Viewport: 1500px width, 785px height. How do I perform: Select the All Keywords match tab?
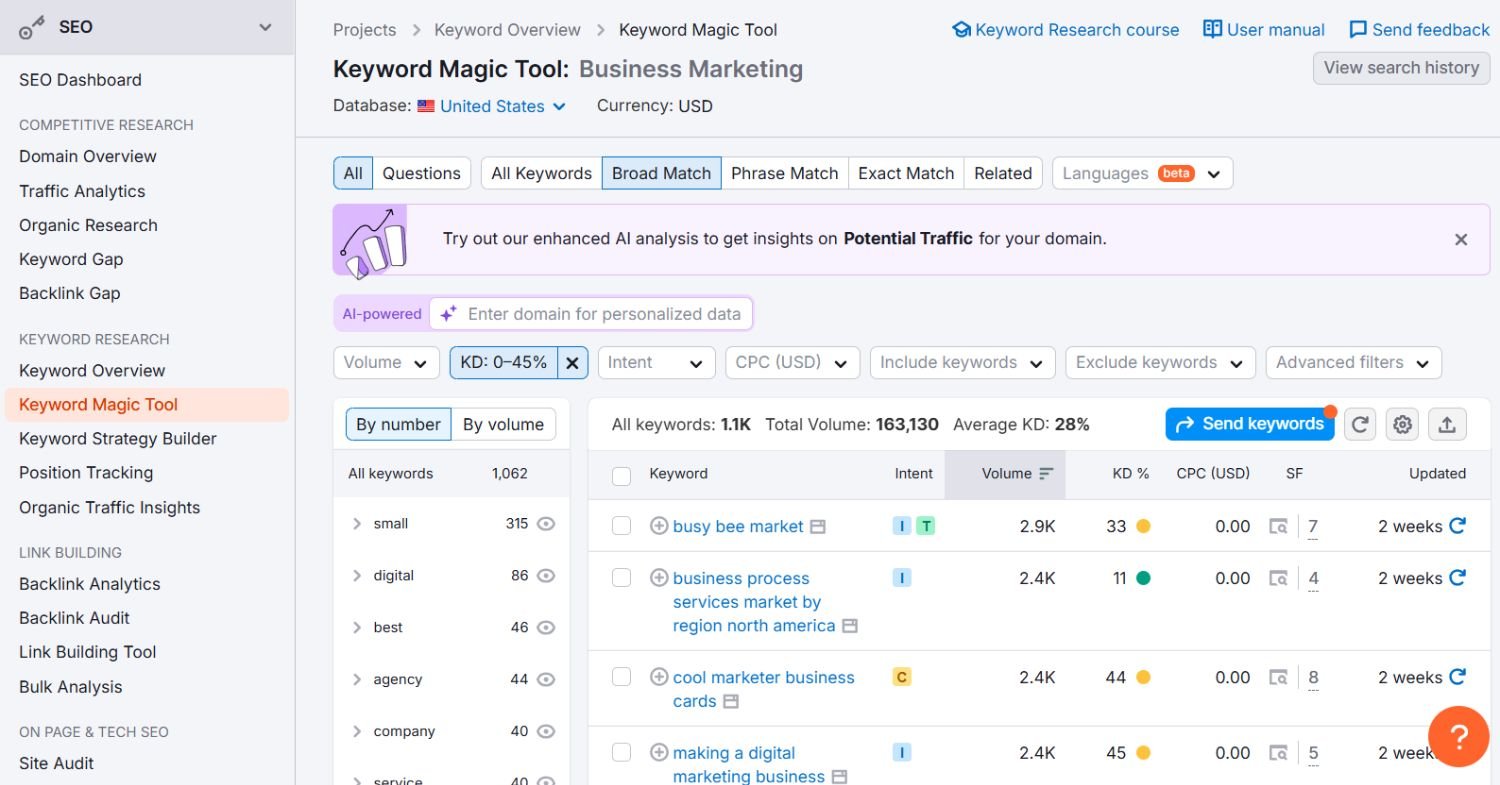point(541,173)
